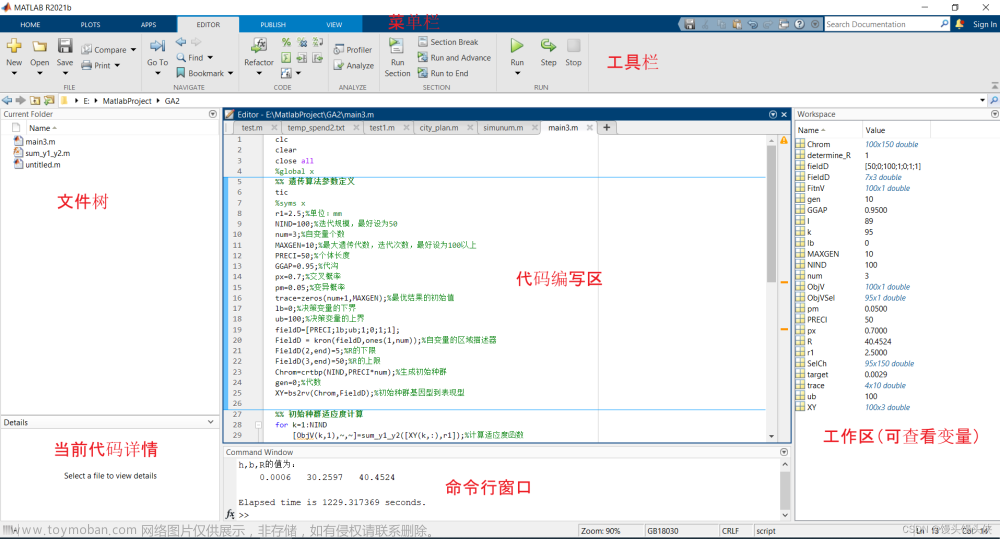Click the green Run play icon
This screenshot has height=539, width=1000.
(x=517, y=45)
